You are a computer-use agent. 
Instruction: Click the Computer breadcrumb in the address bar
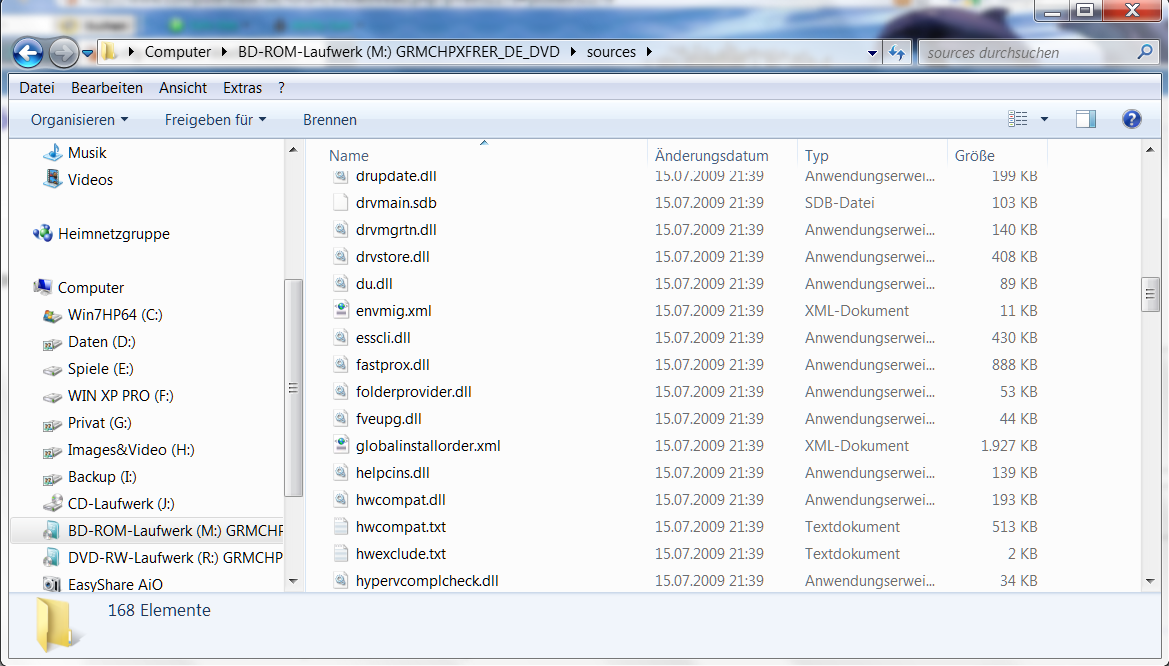(177, 51)
